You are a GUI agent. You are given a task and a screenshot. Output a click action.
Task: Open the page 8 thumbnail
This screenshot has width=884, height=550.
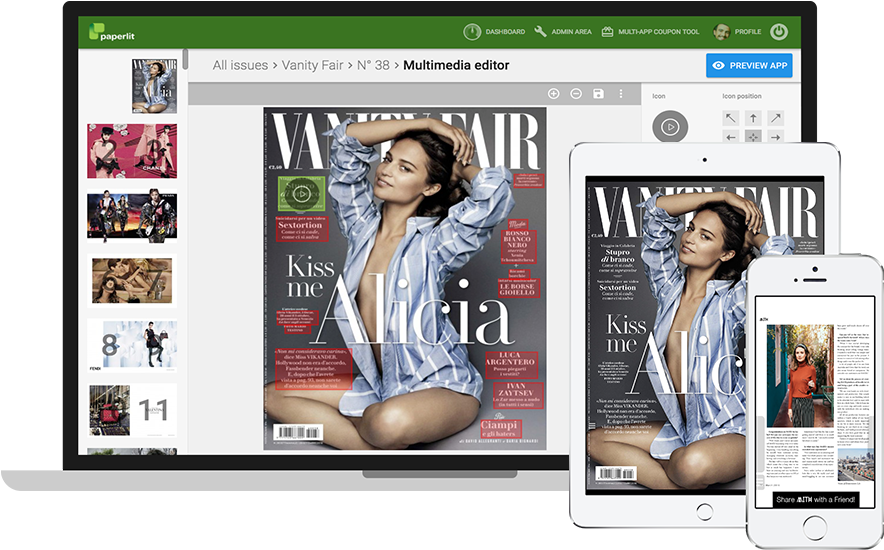click(132, 345)
